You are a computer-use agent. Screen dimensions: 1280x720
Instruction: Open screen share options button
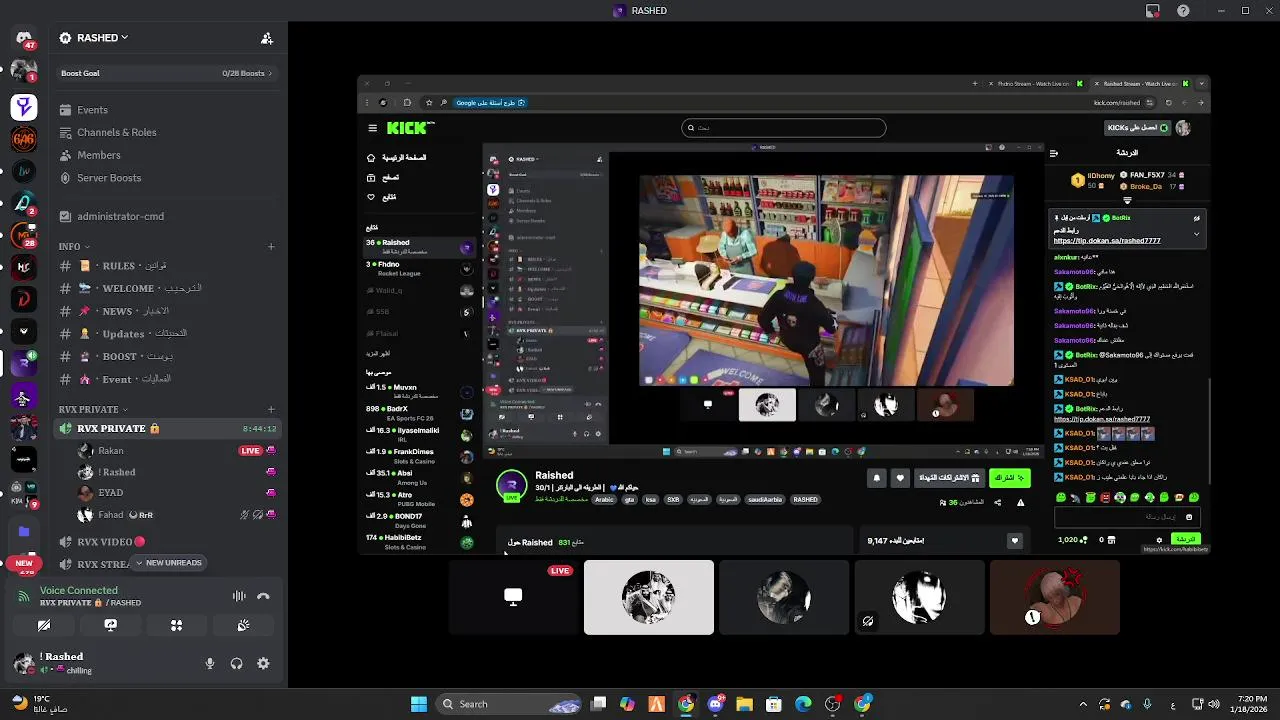pos(111,625)
